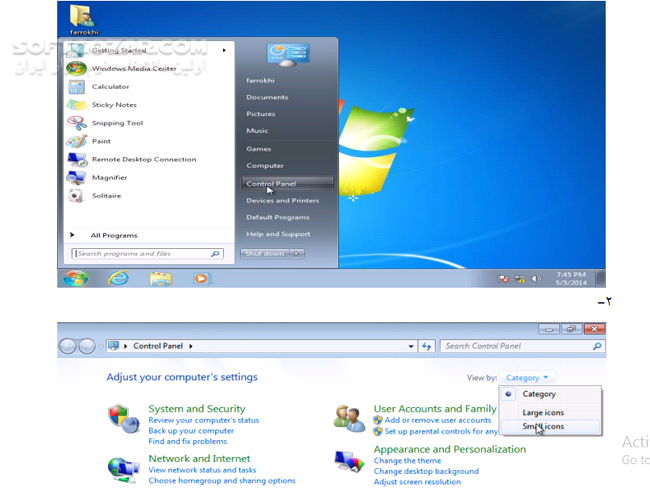Screen dimensions: 650x493
Task: Open Windows Explorer folder taskbar icon
Action: [x=160, y=279]
